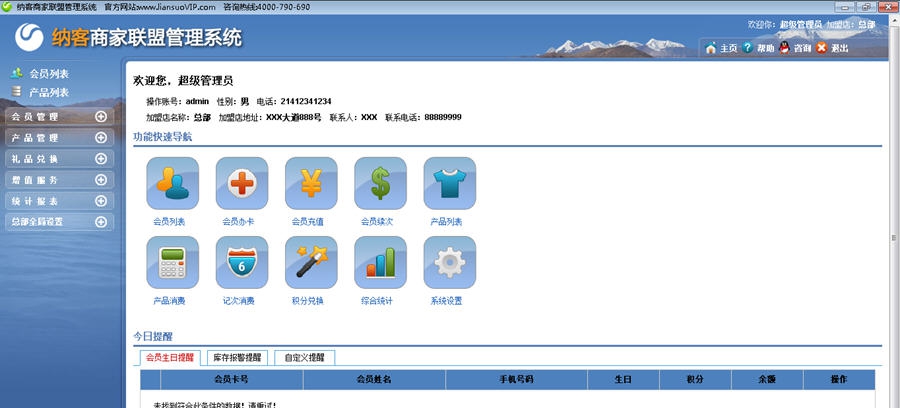This screenshot has height=408, width=900.
Task: Open the 产品列表 t-shirt icon
Action: click(x=449, y=183)
